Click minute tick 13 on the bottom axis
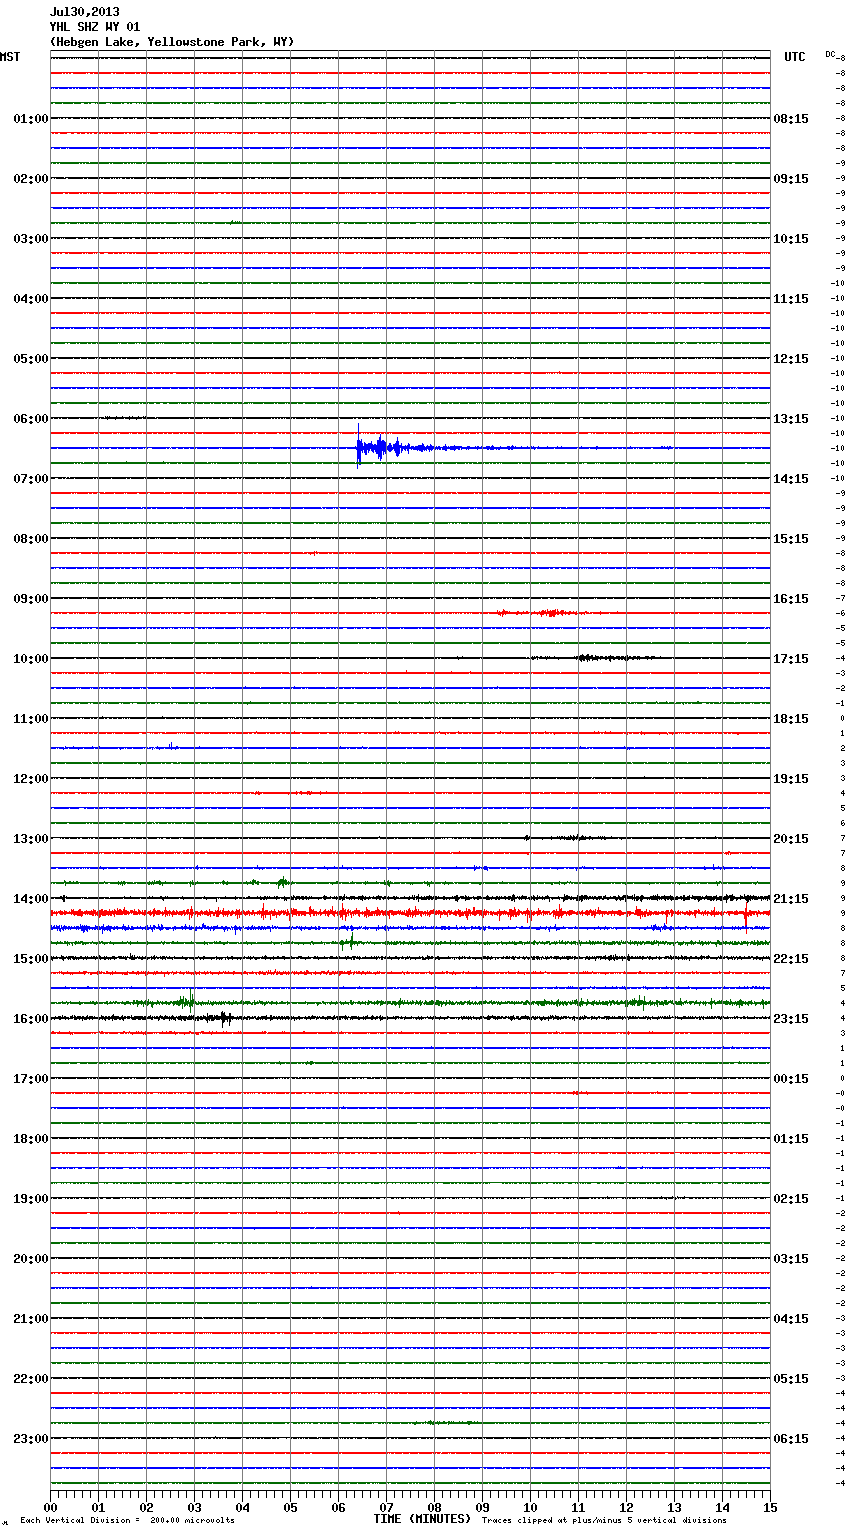Image resolution: width=850 pixels, height=1534 pixels. click(674, 1507)
